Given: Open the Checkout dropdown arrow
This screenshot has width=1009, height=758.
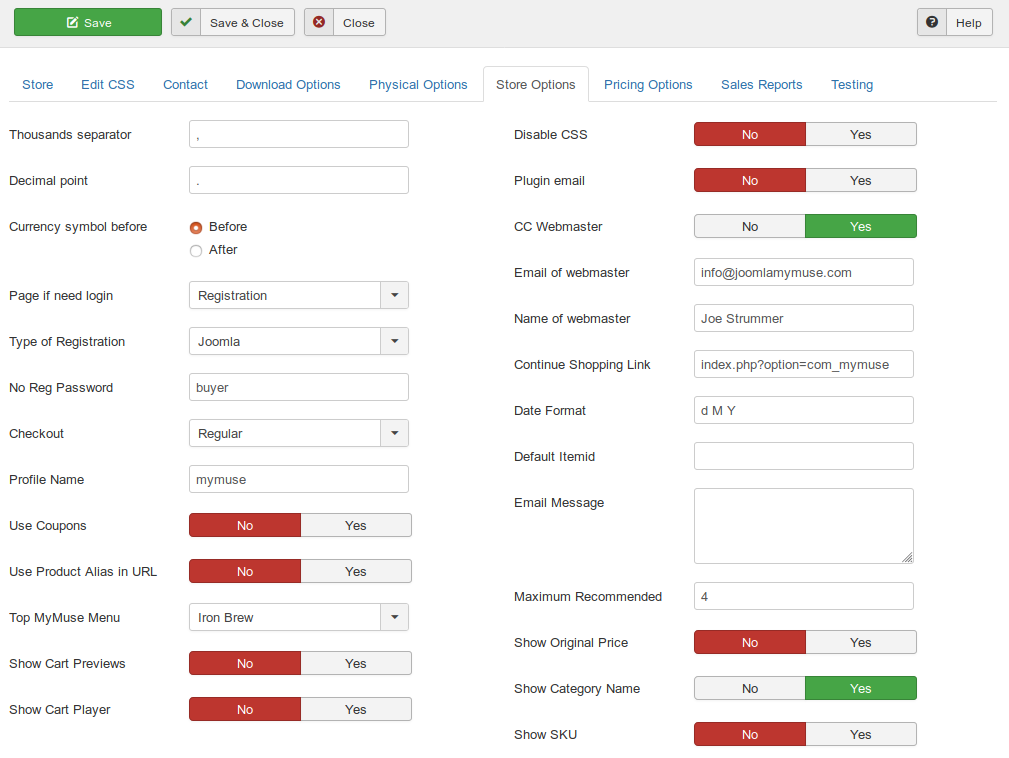Looking at the screenshot, I should (x=394, y=434).
